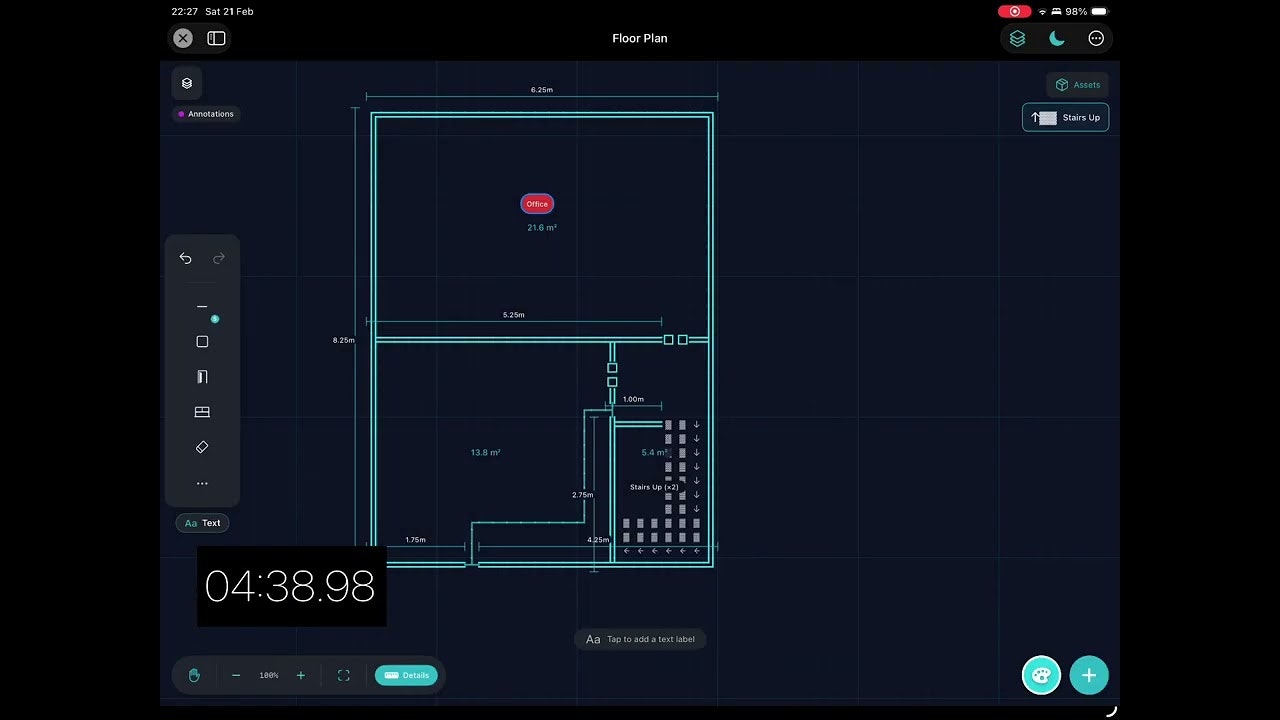Fit the plan to screen
Screen dimensions: 1280x720
point(344,675)
